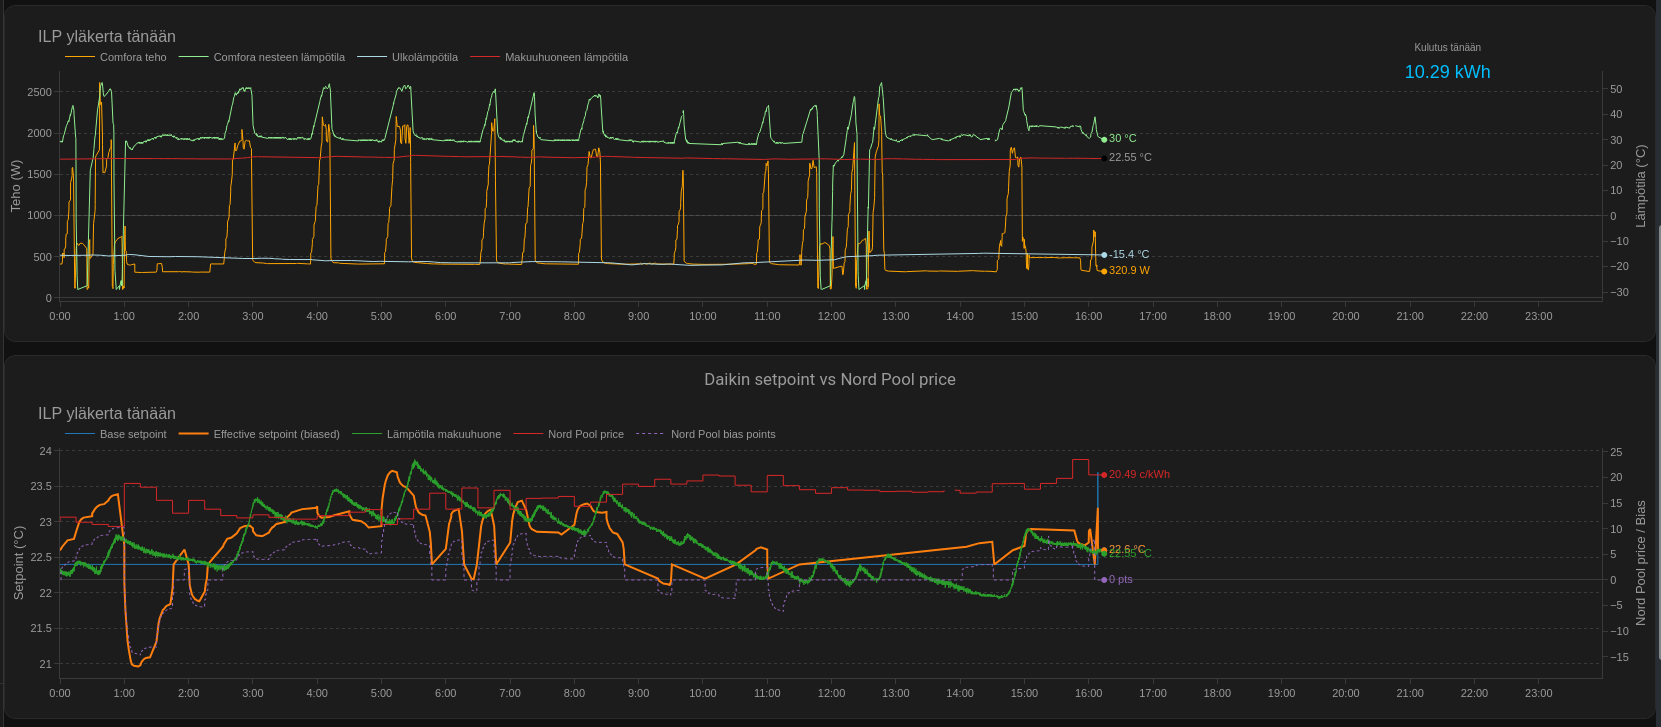Click the 10.29 kWh consumption value
This screenshot has width=1661, height=727.
pyautogui.click(x=1447, y=72)
